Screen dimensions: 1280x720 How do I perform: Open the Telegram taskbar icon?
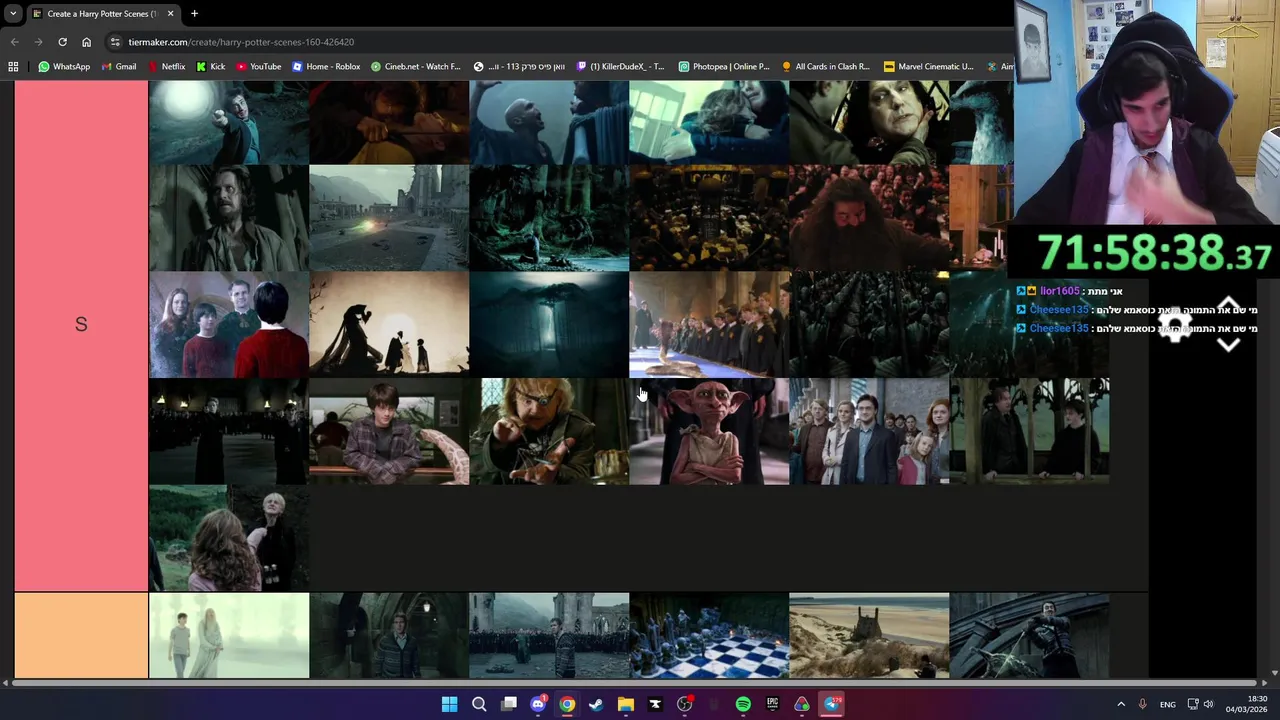point(832,704)
